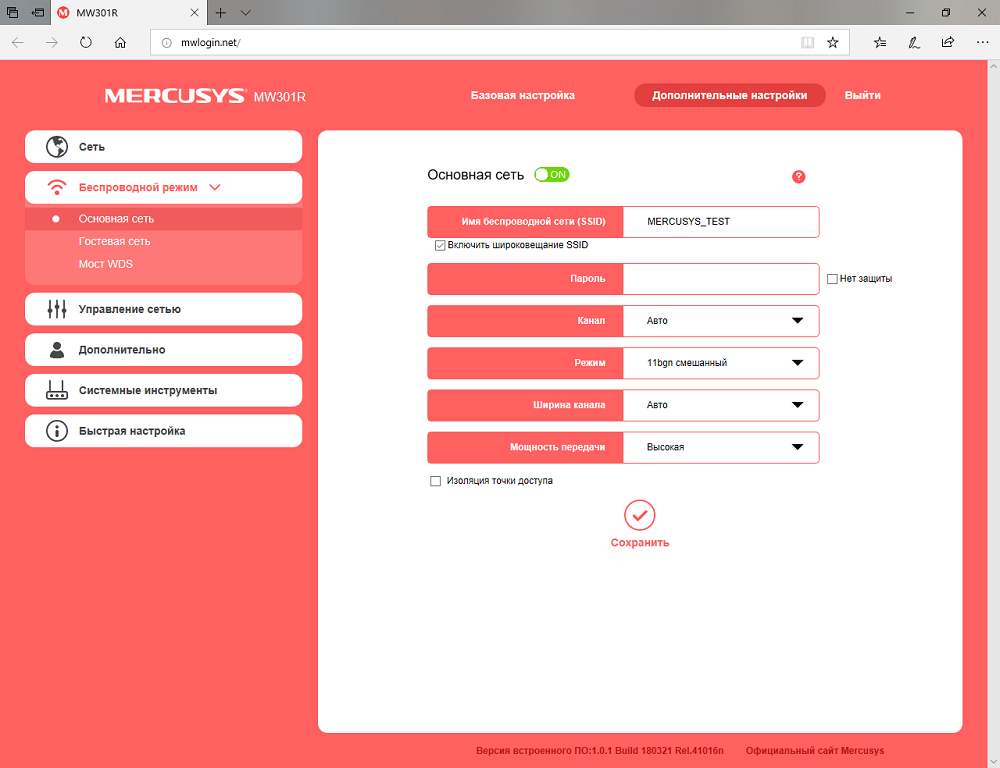This screenshot has width=1000, height=768.
Task: Click the page scrollbar down arrow
Action: click(994, 761)
